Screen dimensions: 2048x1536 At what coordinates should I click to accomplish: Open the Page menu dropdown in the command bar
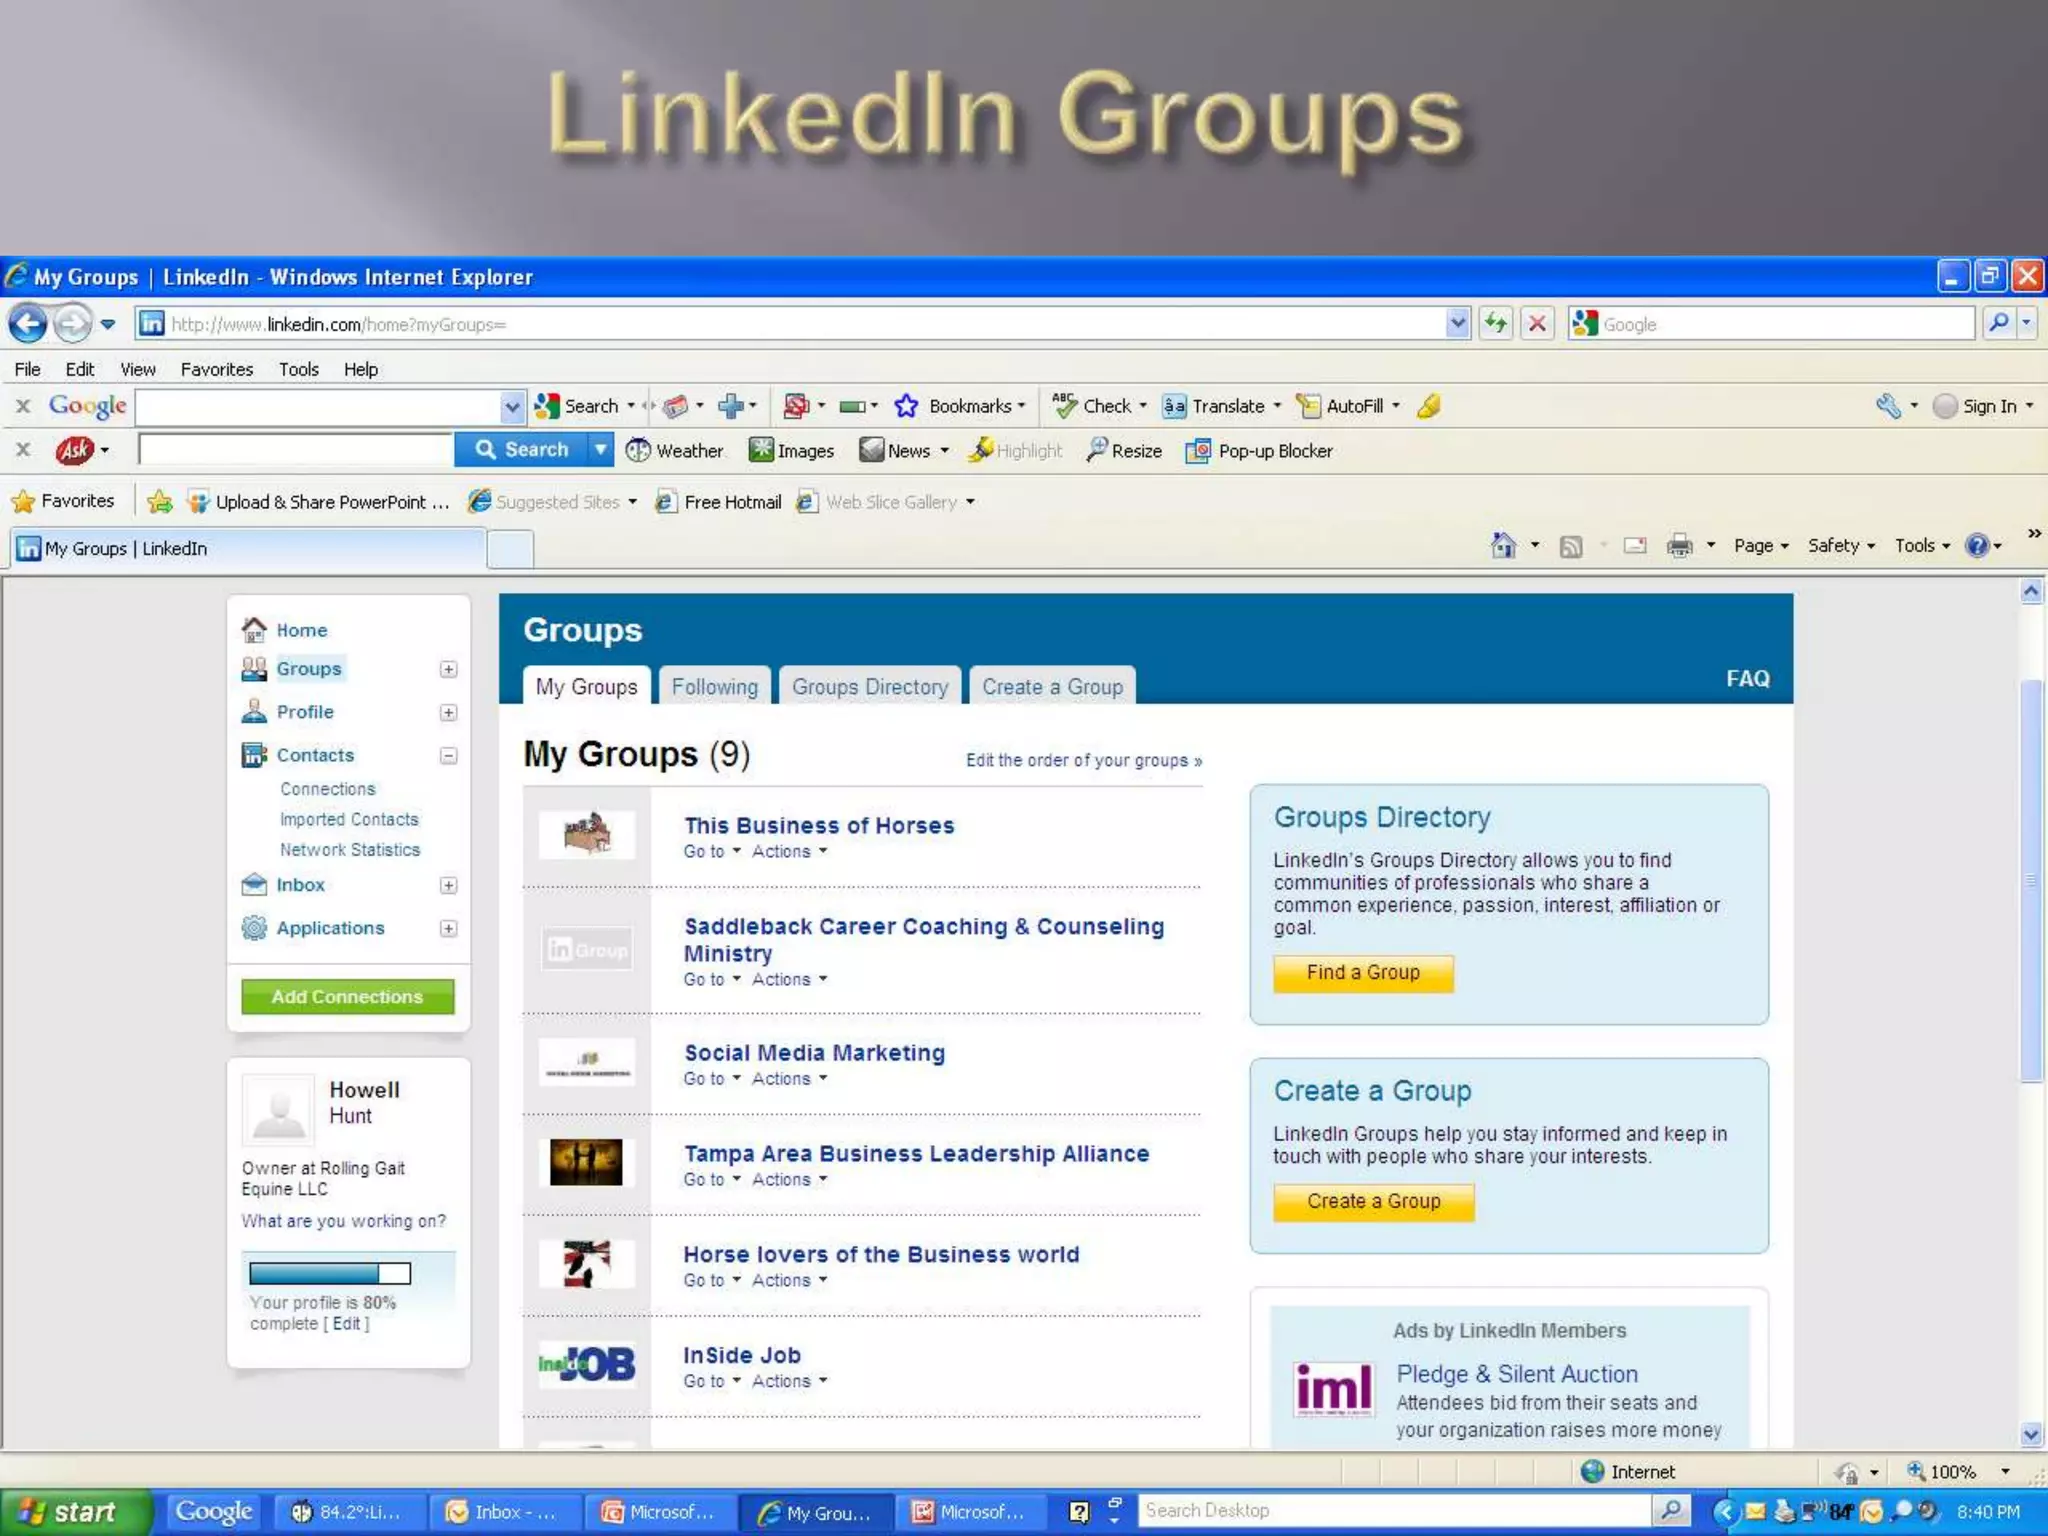coord(1761,545)
